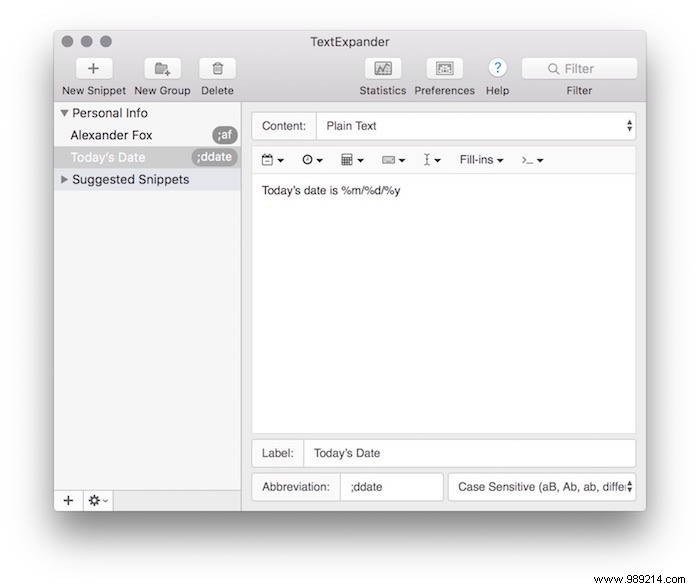
Task: Click the add plus button below sidebar
Action: [x=68, y=500]
